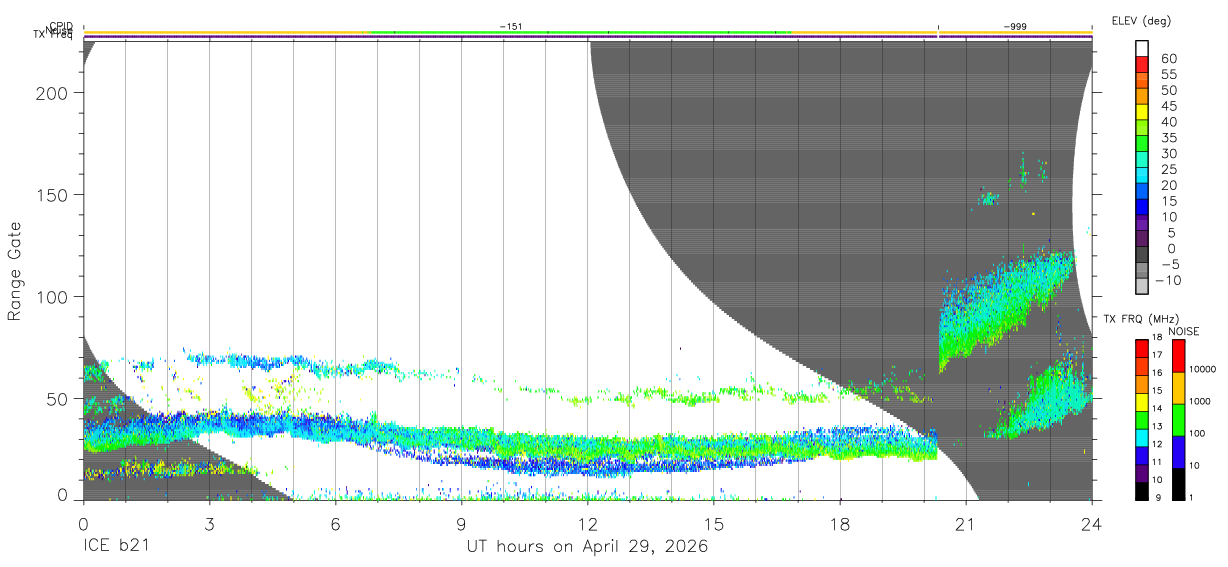Select the white top swatch of the ELEV colorbar
This screenshot has width=1228, height=567.
point(1142,50)
